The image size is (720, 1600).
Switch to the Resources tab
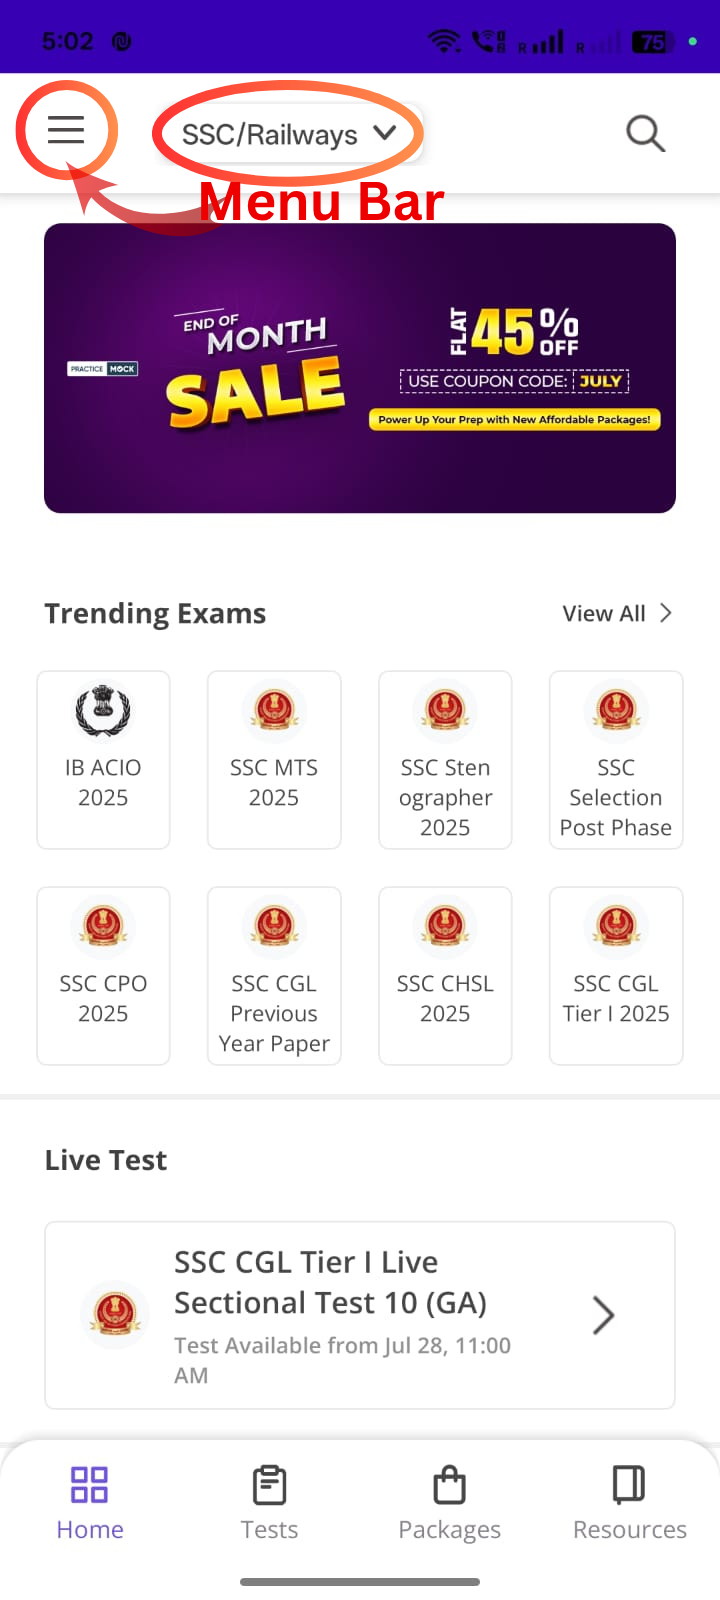pyautogui.click(x=630, y=1502)
